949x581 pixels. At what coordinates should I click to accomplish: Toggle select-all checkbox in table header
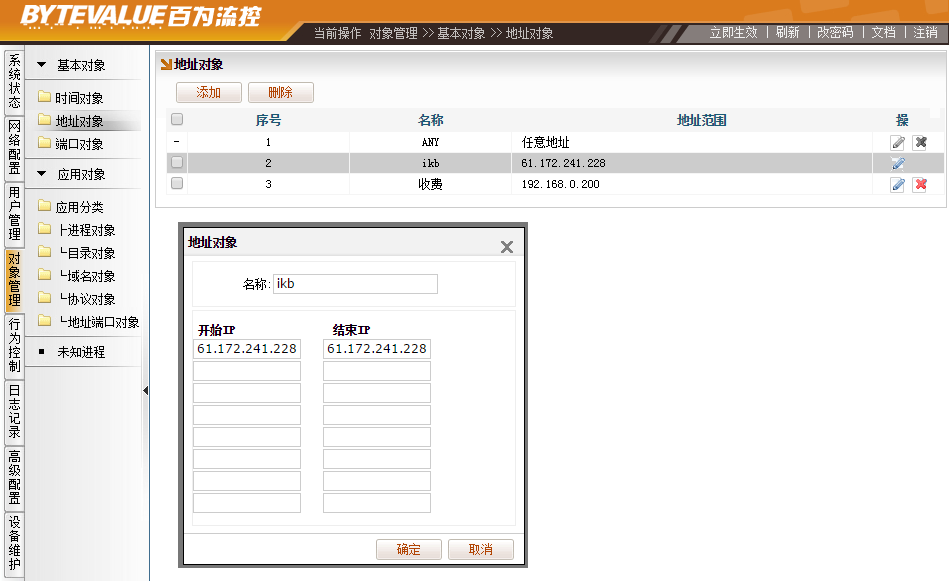(177, 120)
